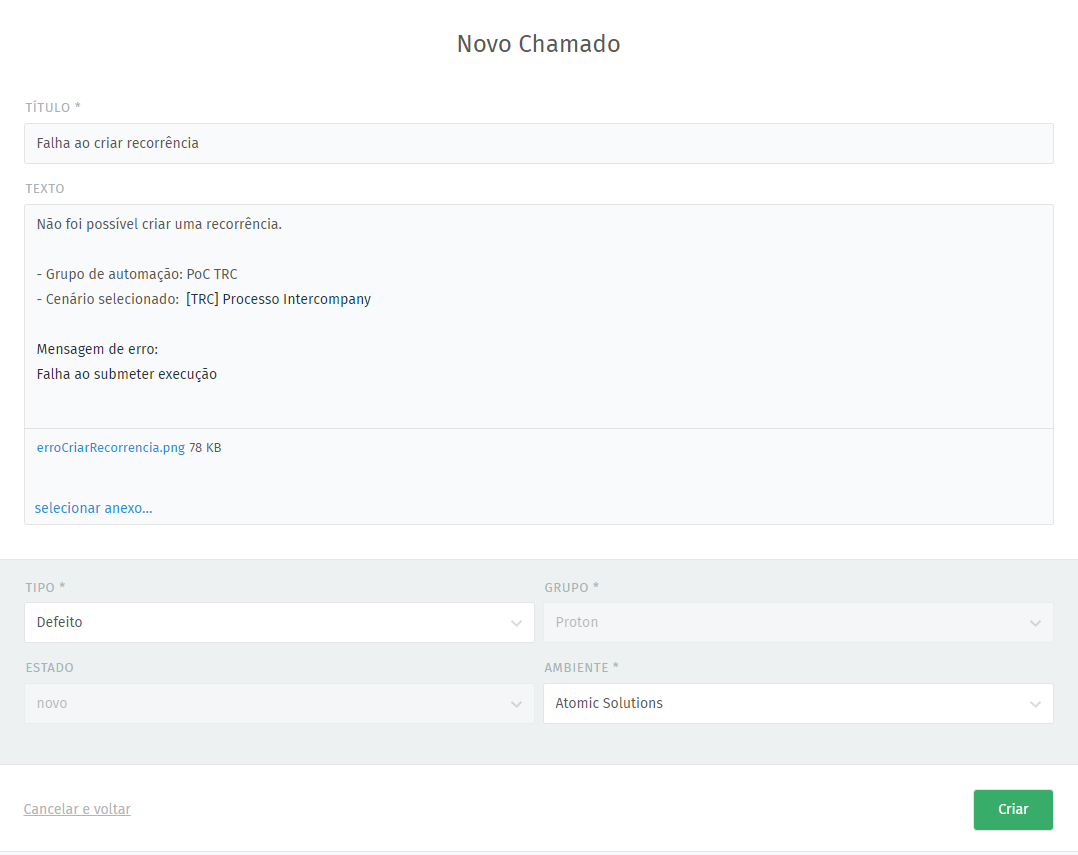Click the 'Não foi possível criar' first line
Viewport: 1078px width, 855px height.
click(x=159, y=224)
